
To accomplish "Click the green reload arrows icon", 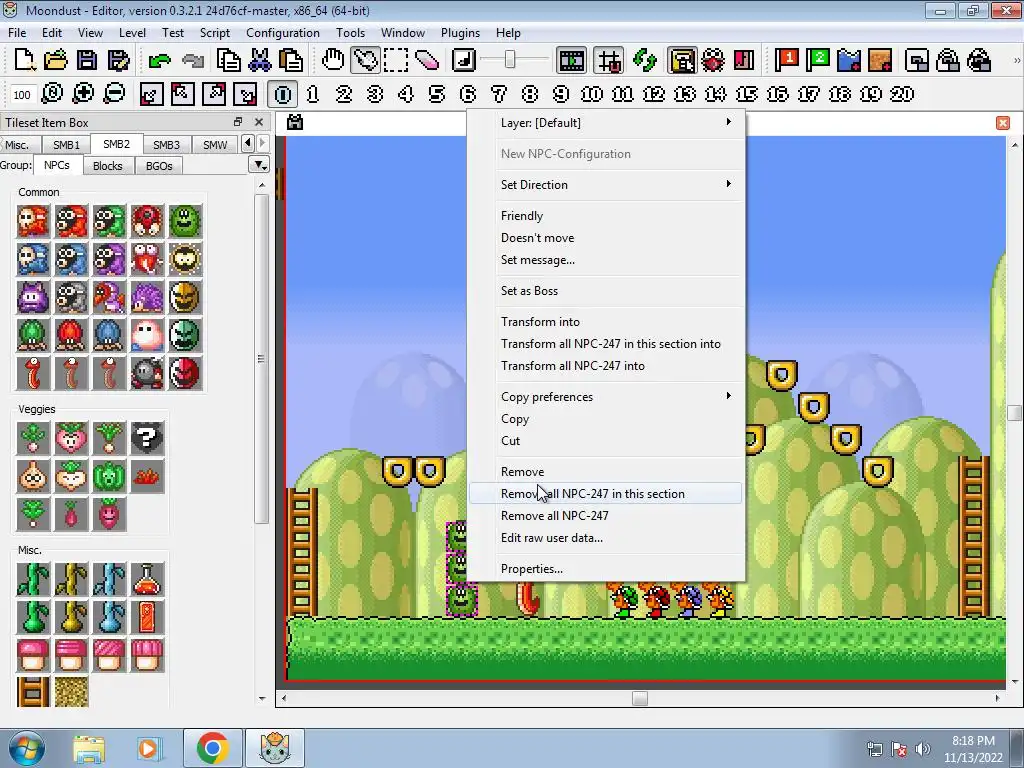I will tap(645, 61).
